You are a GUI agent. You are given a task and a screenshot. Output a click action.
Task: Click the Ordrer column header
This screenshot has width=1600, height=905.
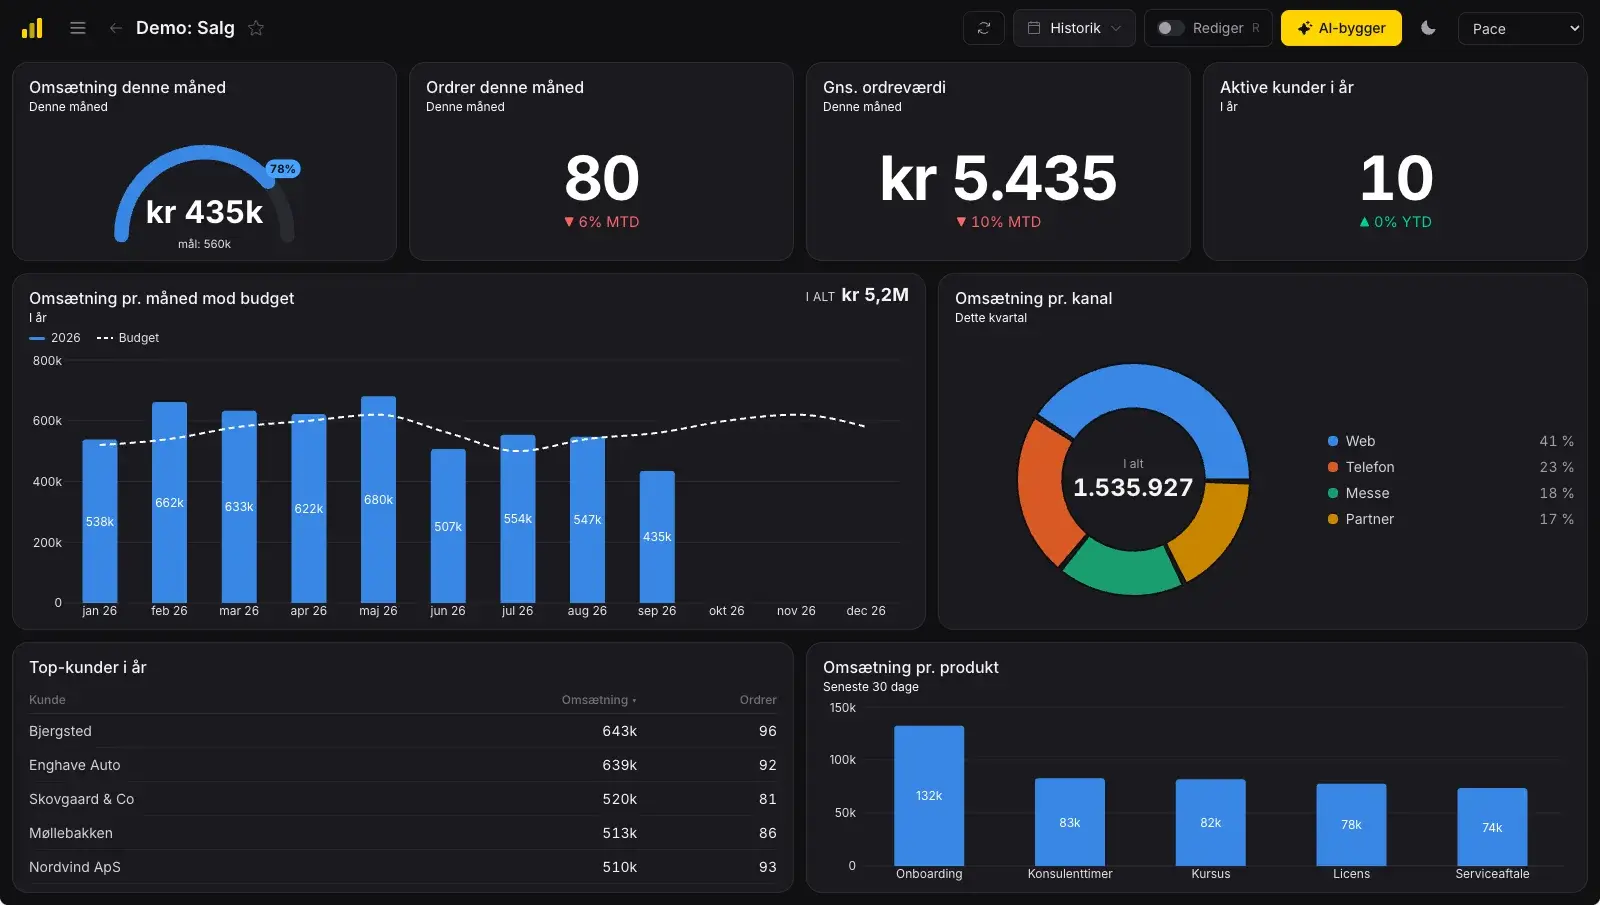click(758, 700)
